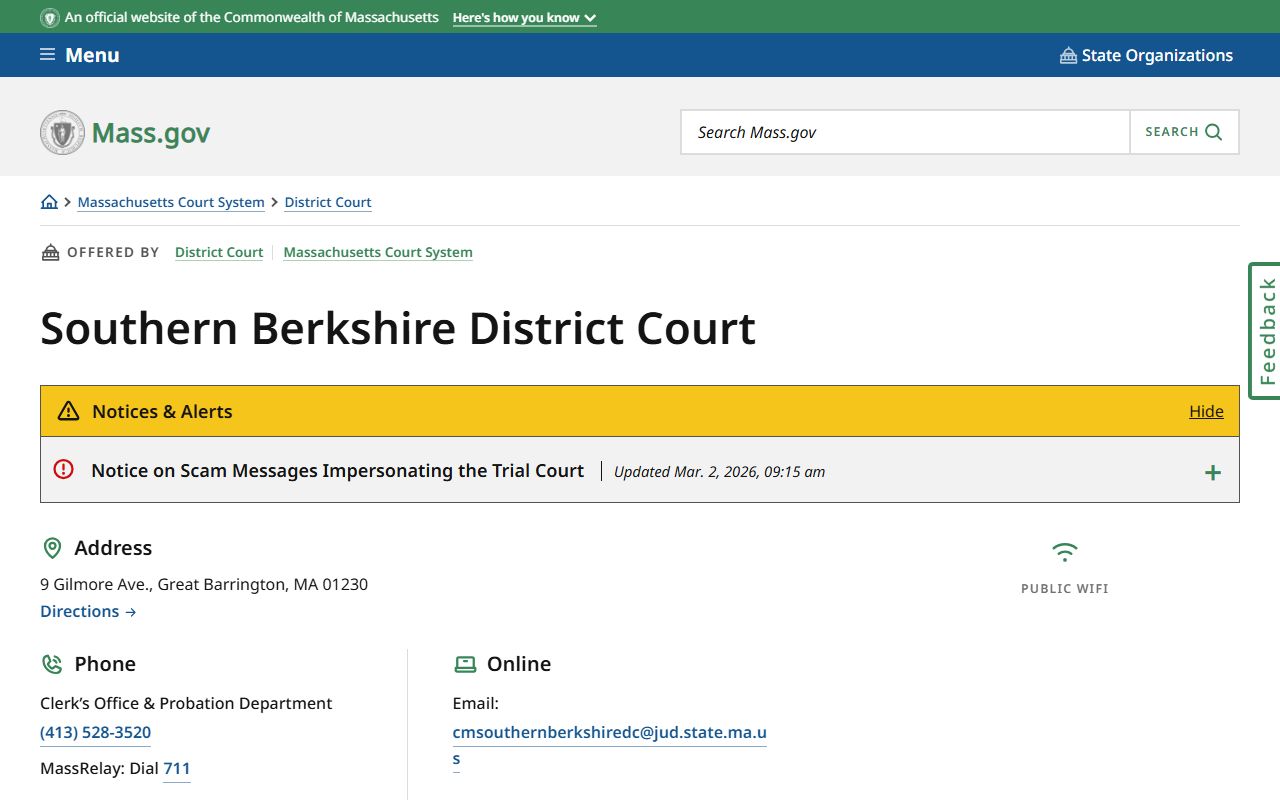
Task: Click the Online laptop icon
Action: tap(465, 664)
